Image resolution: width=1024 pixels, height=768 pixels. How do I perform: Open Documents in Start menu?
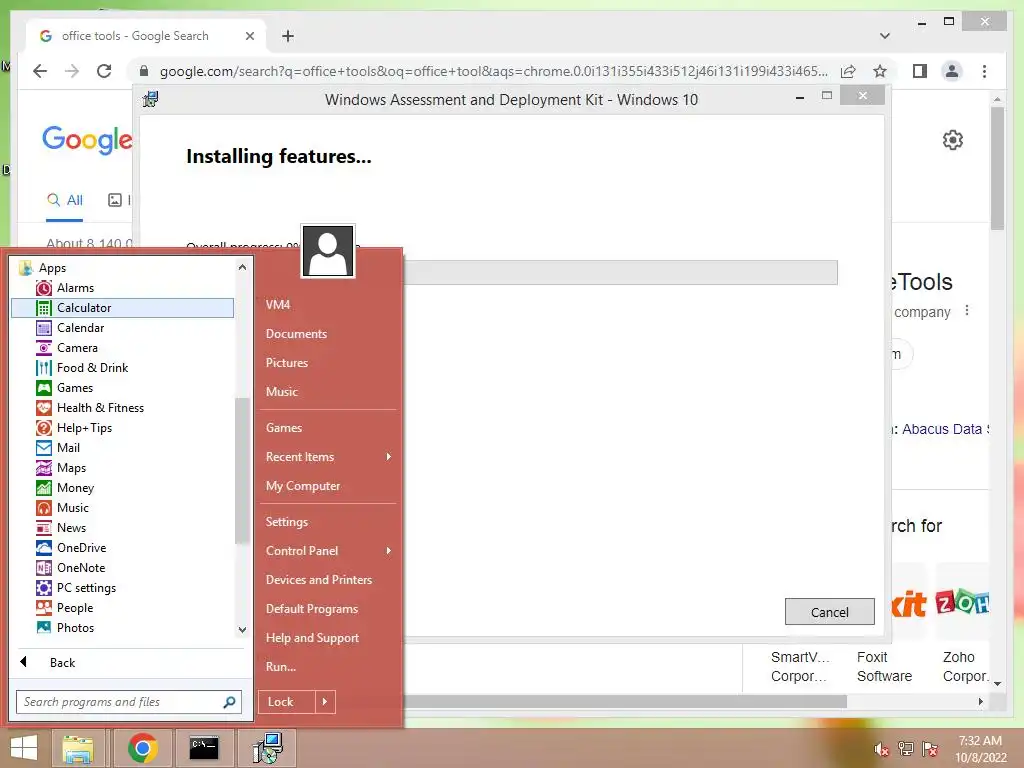(296, 334)
